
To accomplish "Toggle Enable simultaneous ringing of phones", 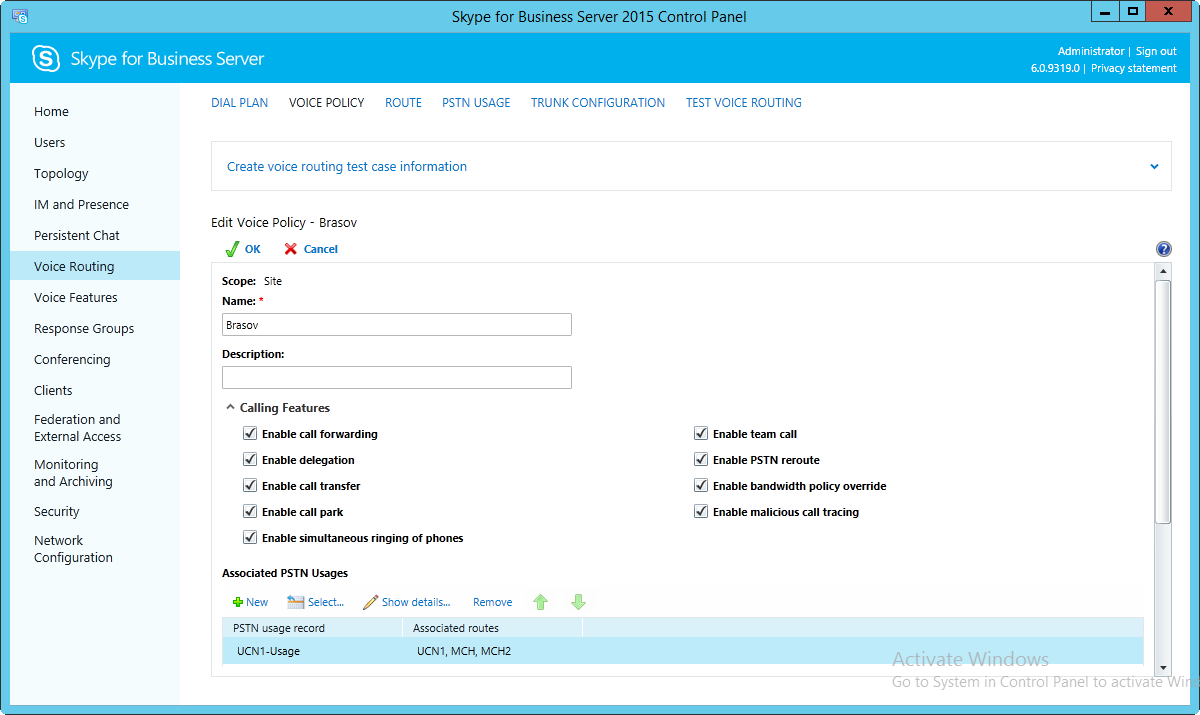I will (250, 538).
